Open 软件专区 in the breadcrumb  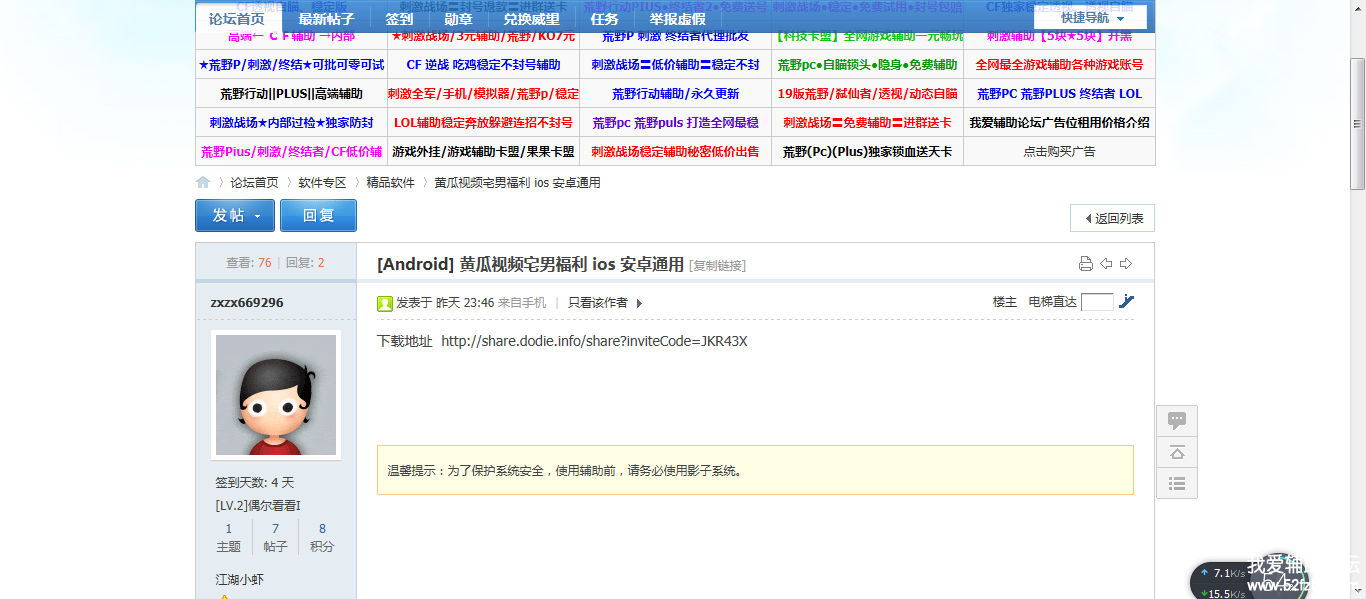coord(322,183)
